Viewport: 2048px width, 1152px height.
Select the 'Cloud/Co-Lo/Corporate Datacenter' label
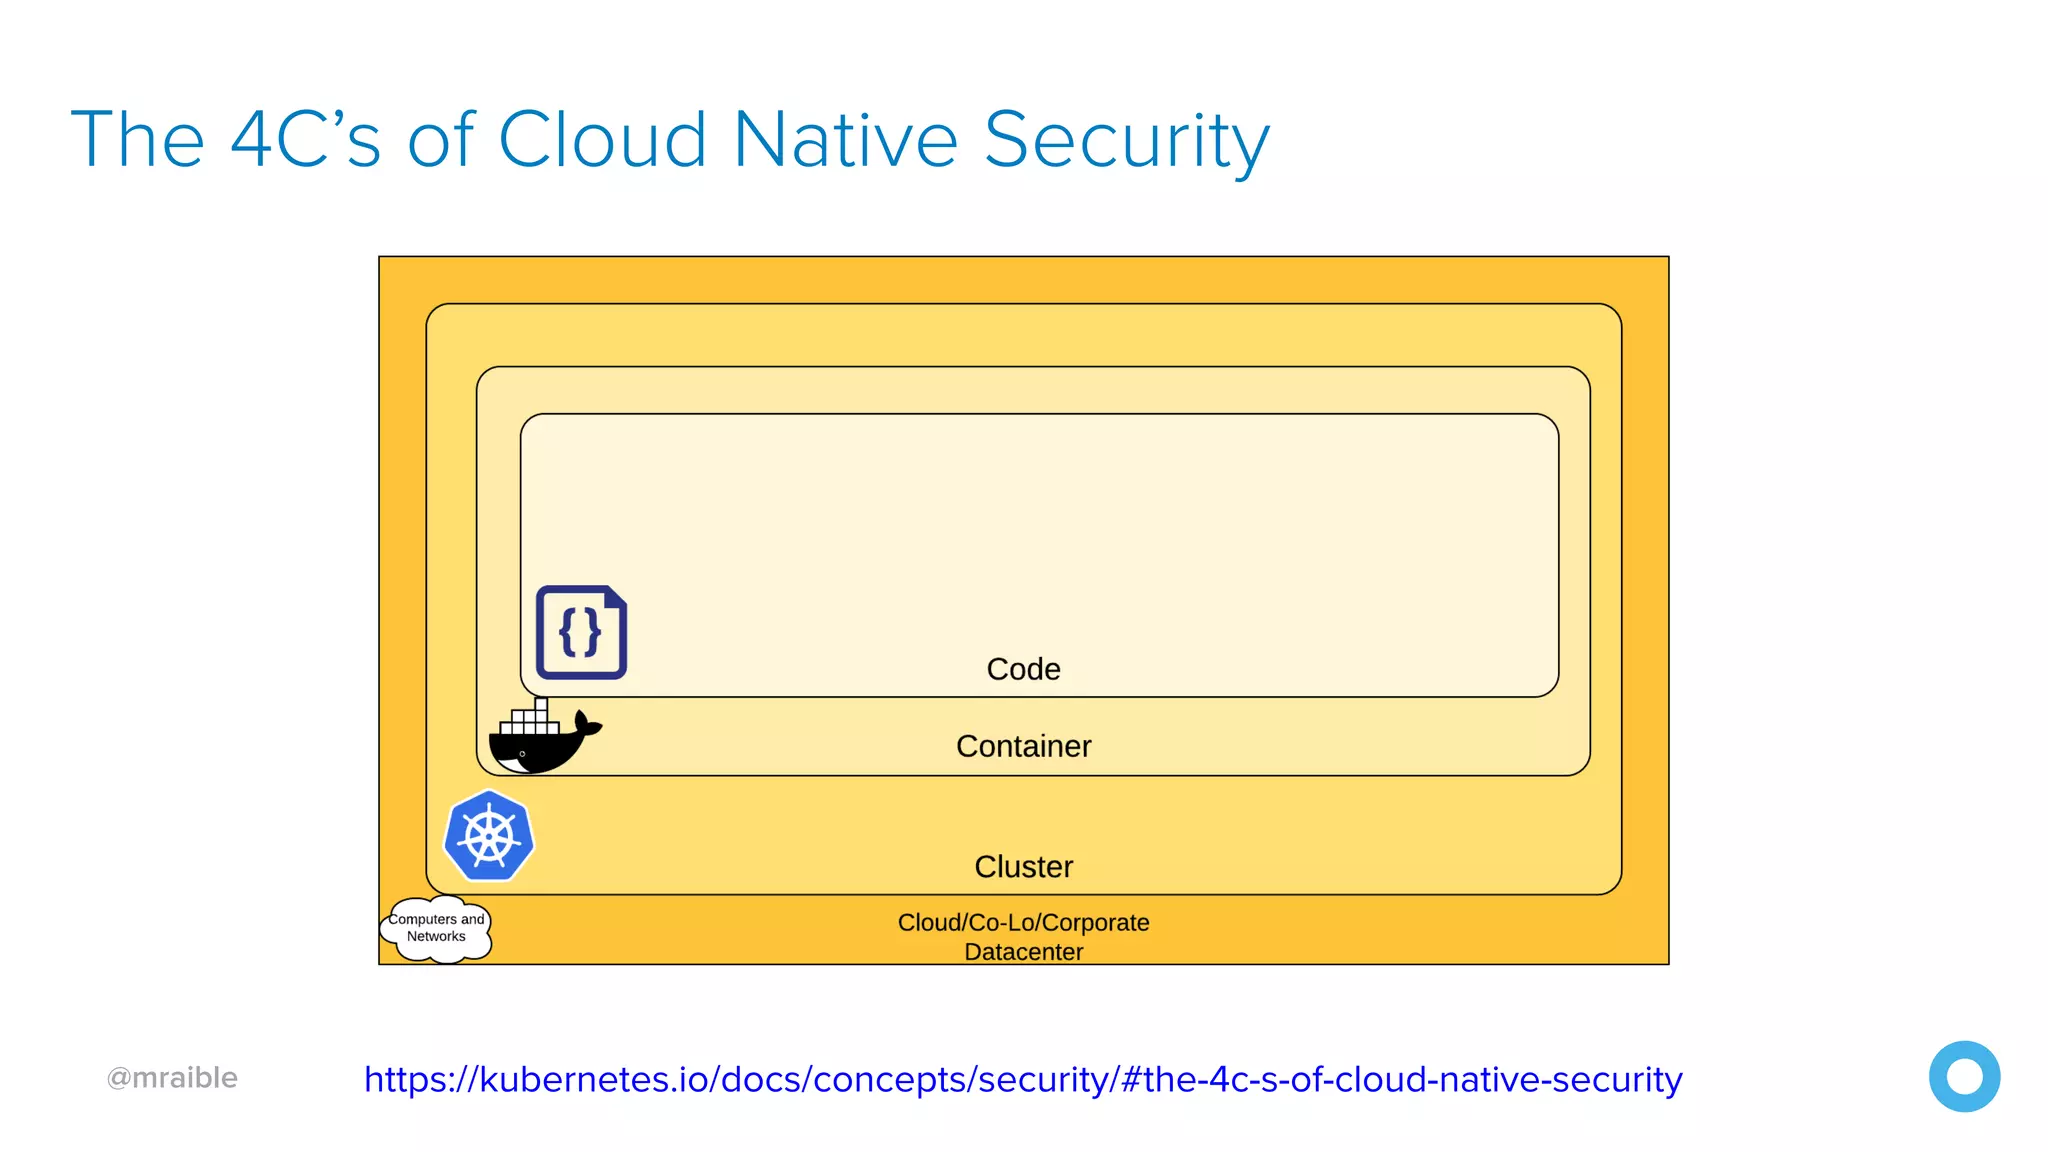click(x=1023, y=937)
